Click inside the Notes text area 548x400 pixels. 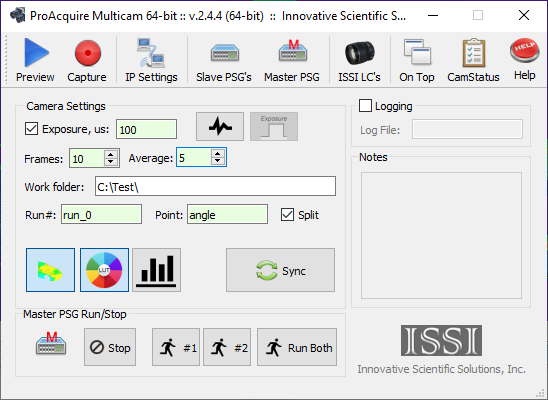coord(441,235)
